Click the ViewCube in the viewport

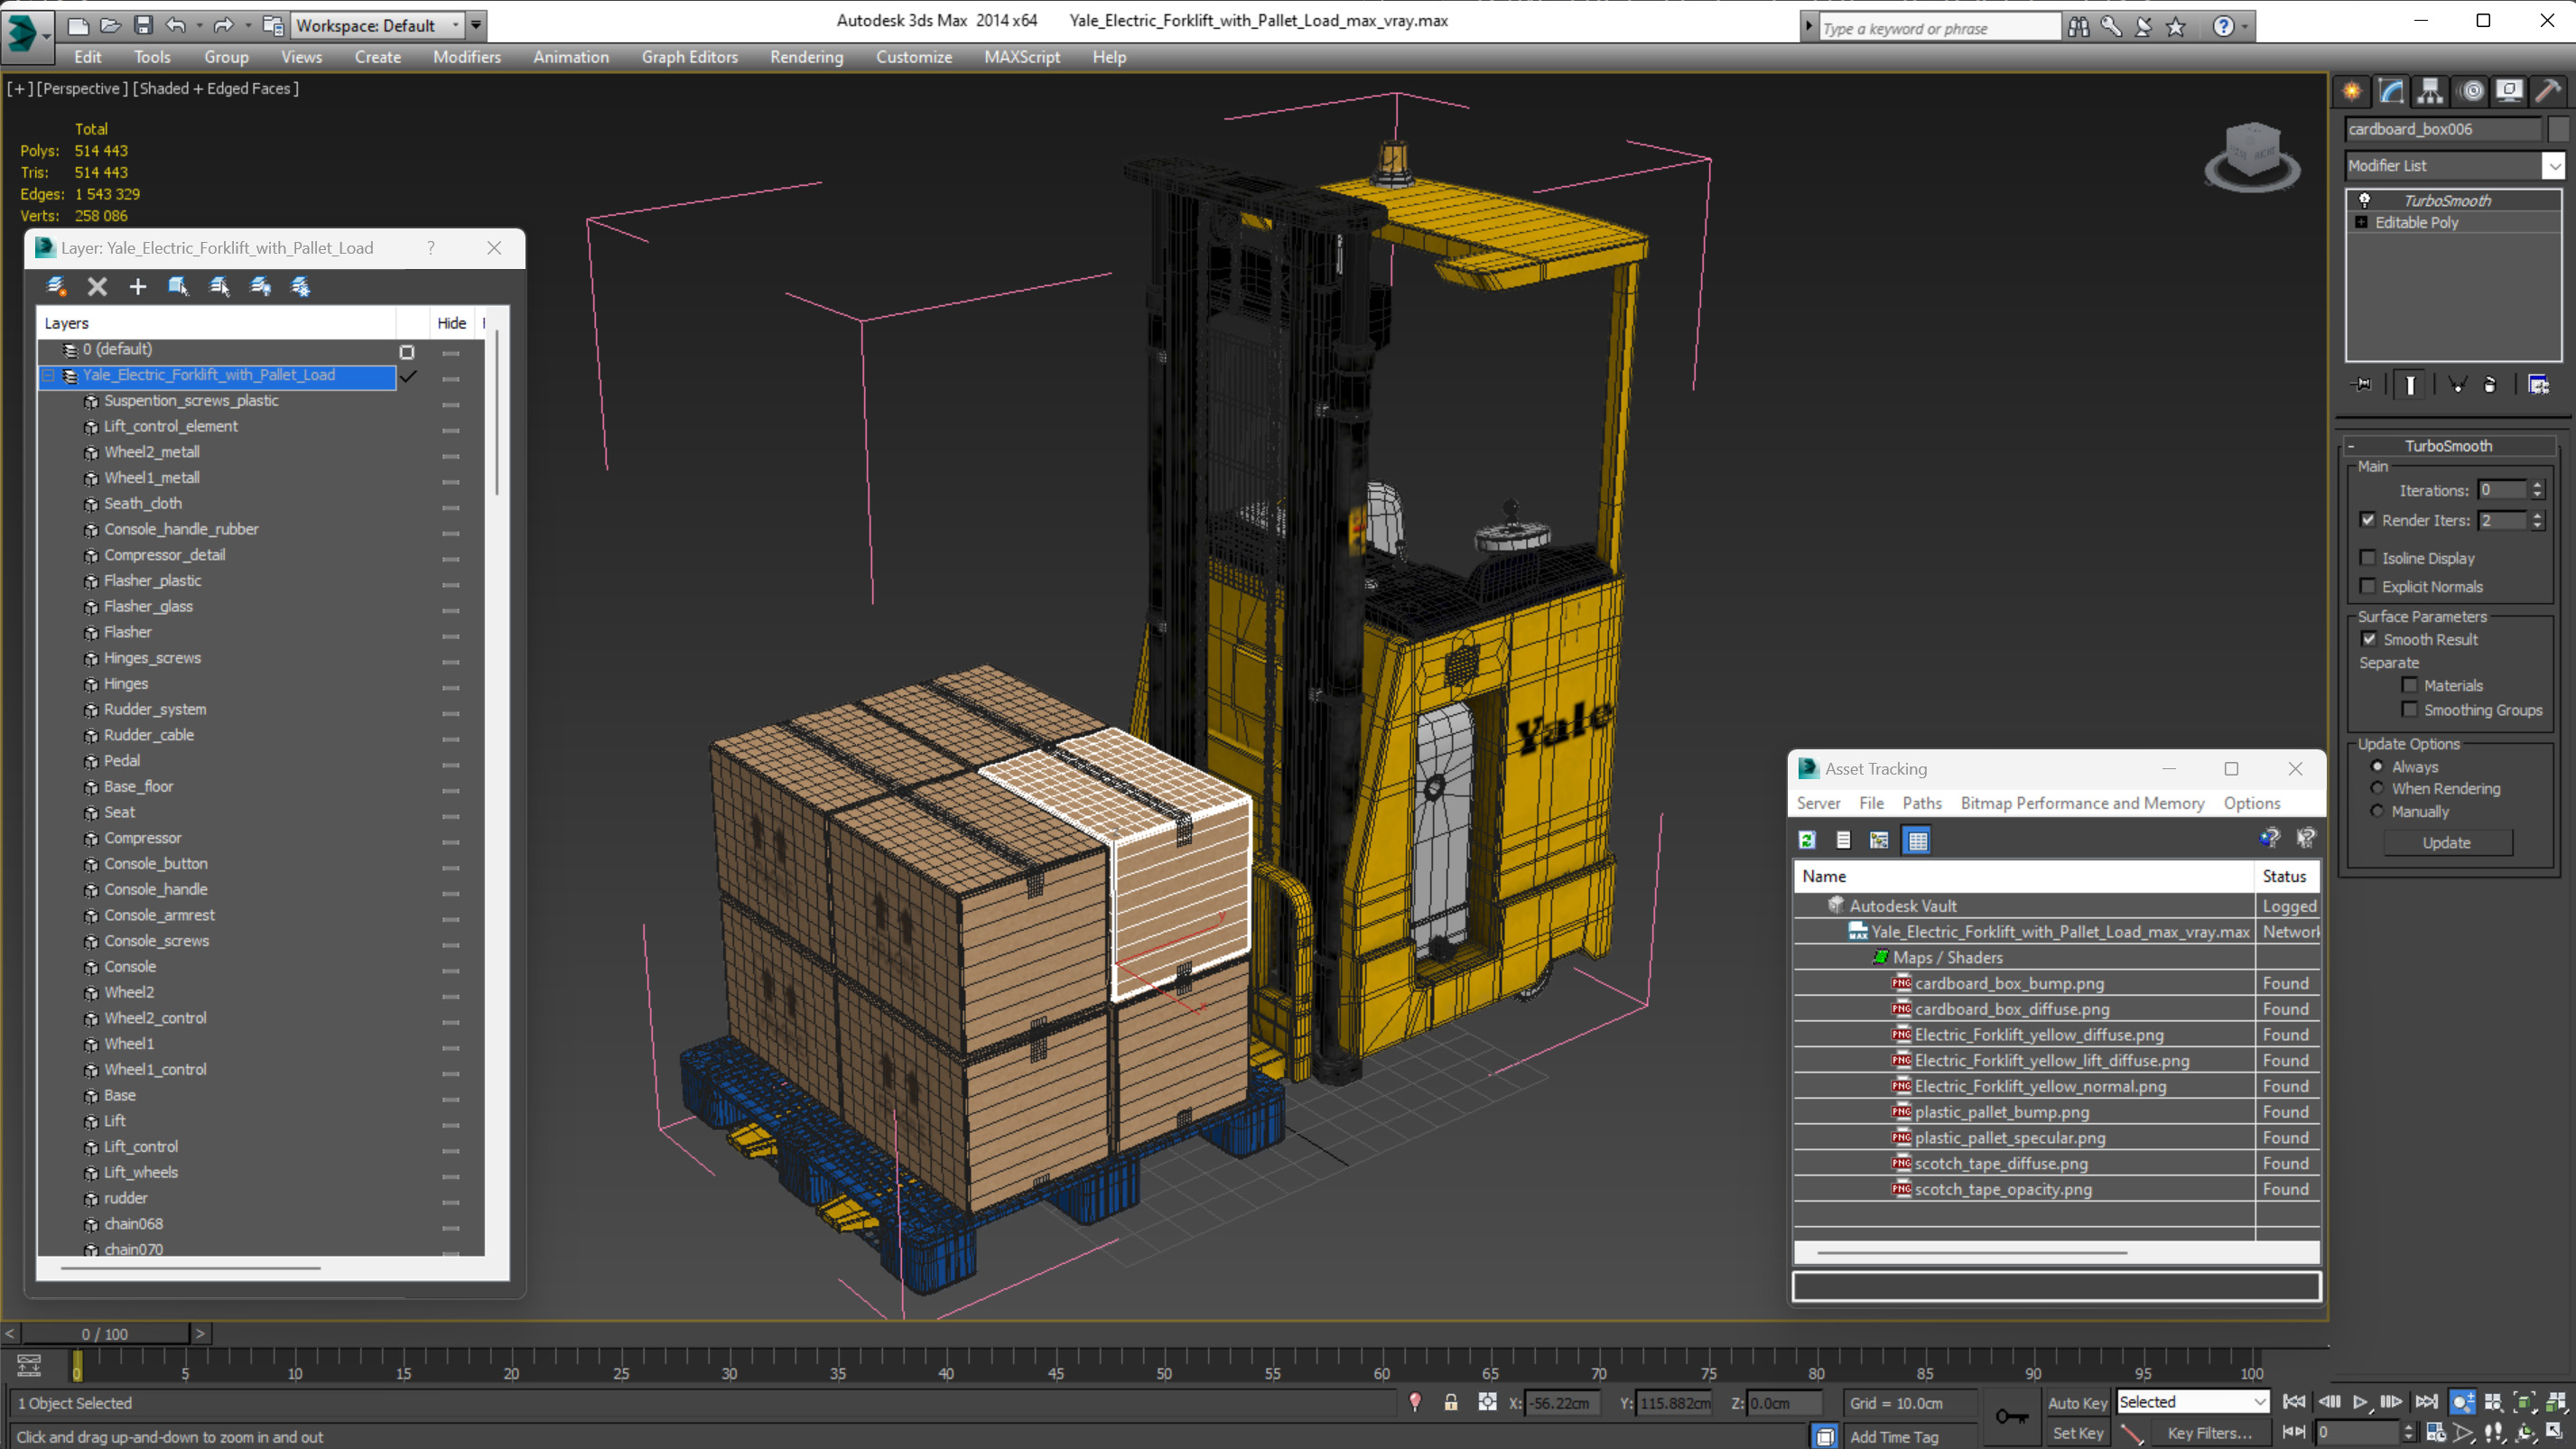pos(2252,156)
